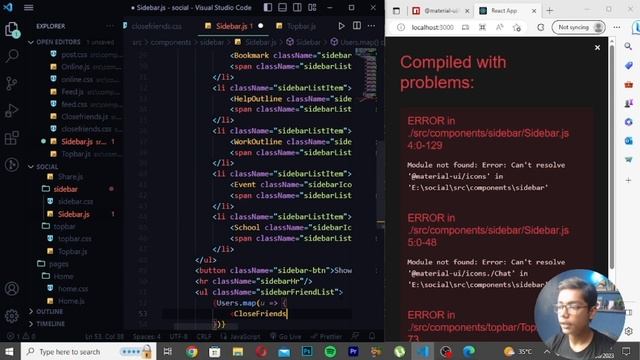Viewport: 640px width, 360px height.
Task: Switch to the Sidebar.js editor tab
Action: point(233,26)
